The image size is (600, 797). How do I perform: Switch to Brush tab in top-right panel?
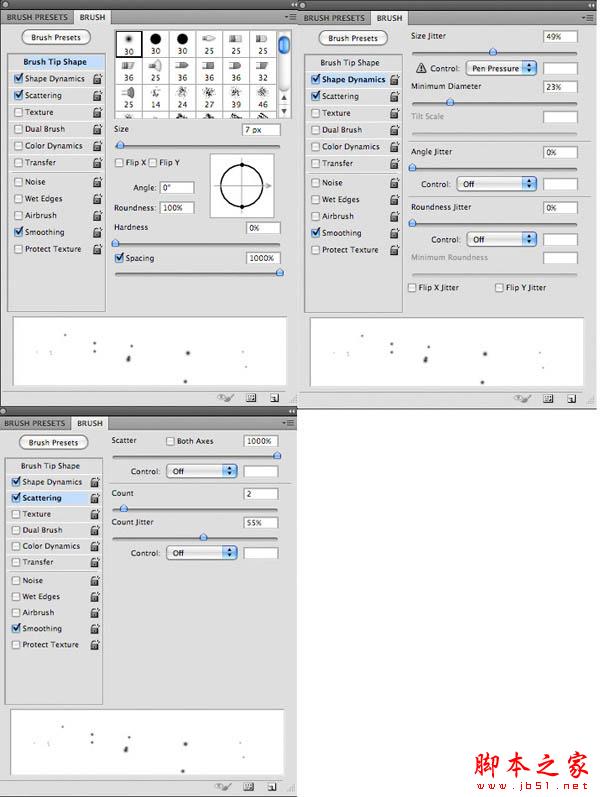[x=389, y=18]
